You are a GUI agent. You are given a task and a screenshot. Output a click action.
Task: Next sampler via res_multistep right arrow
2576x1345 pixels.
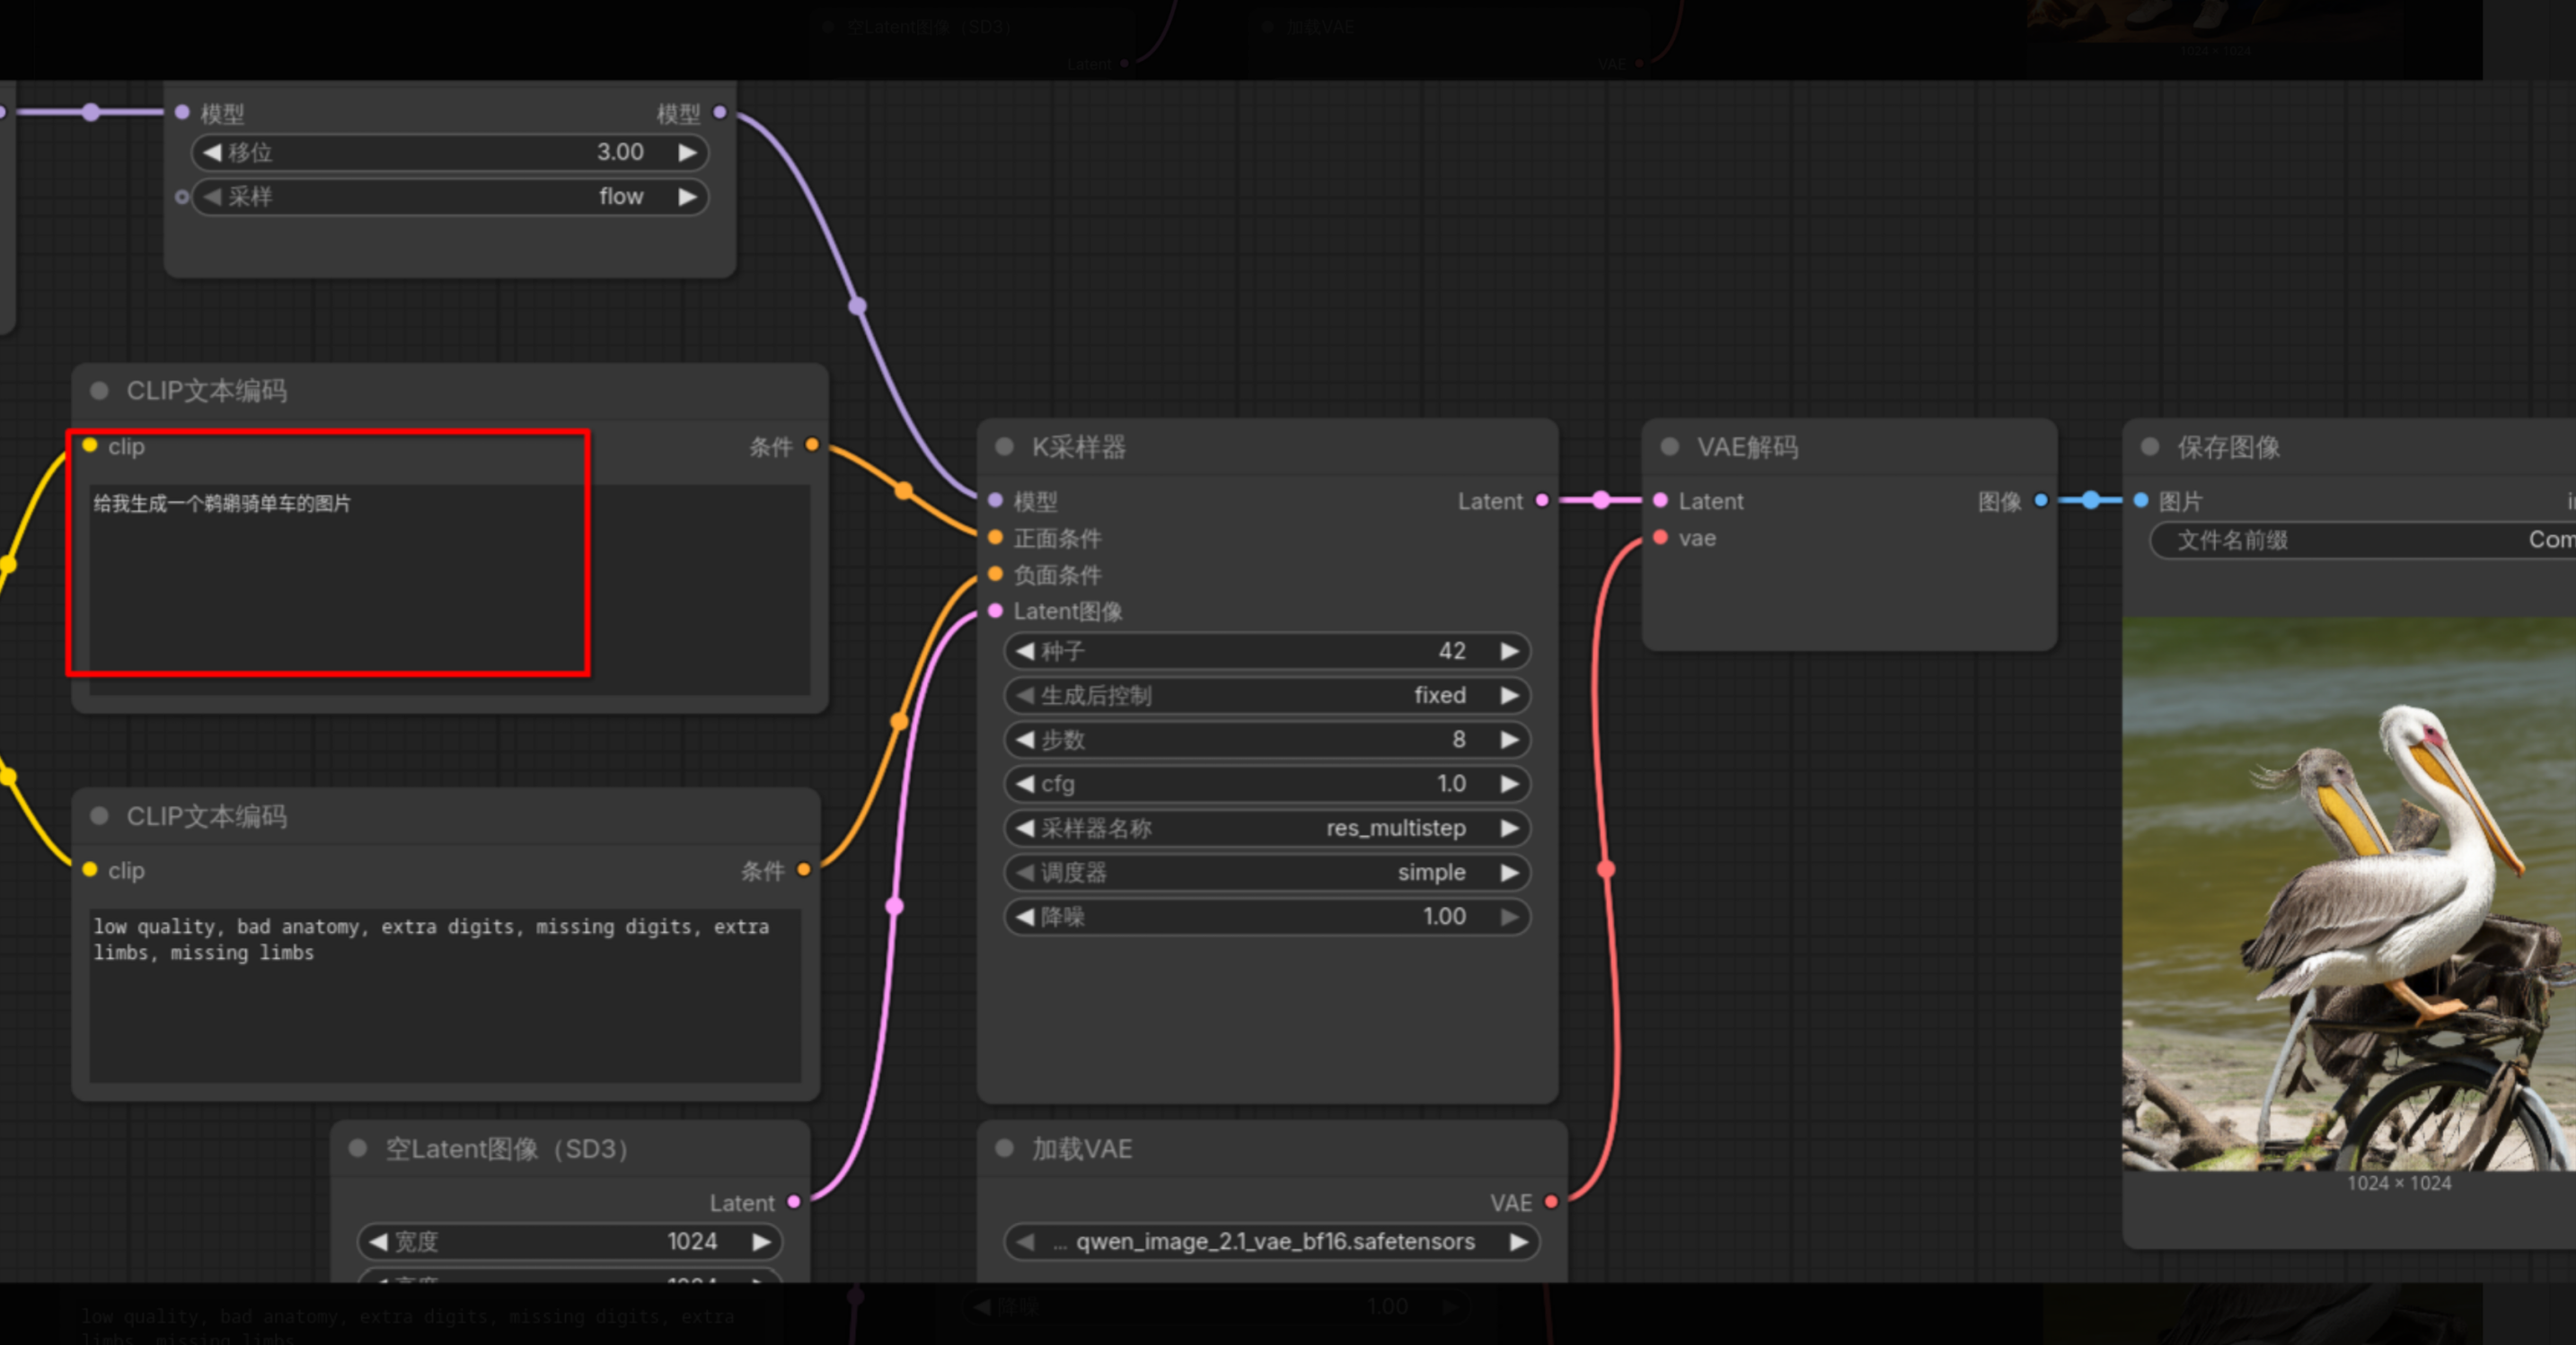point(1510,828)
